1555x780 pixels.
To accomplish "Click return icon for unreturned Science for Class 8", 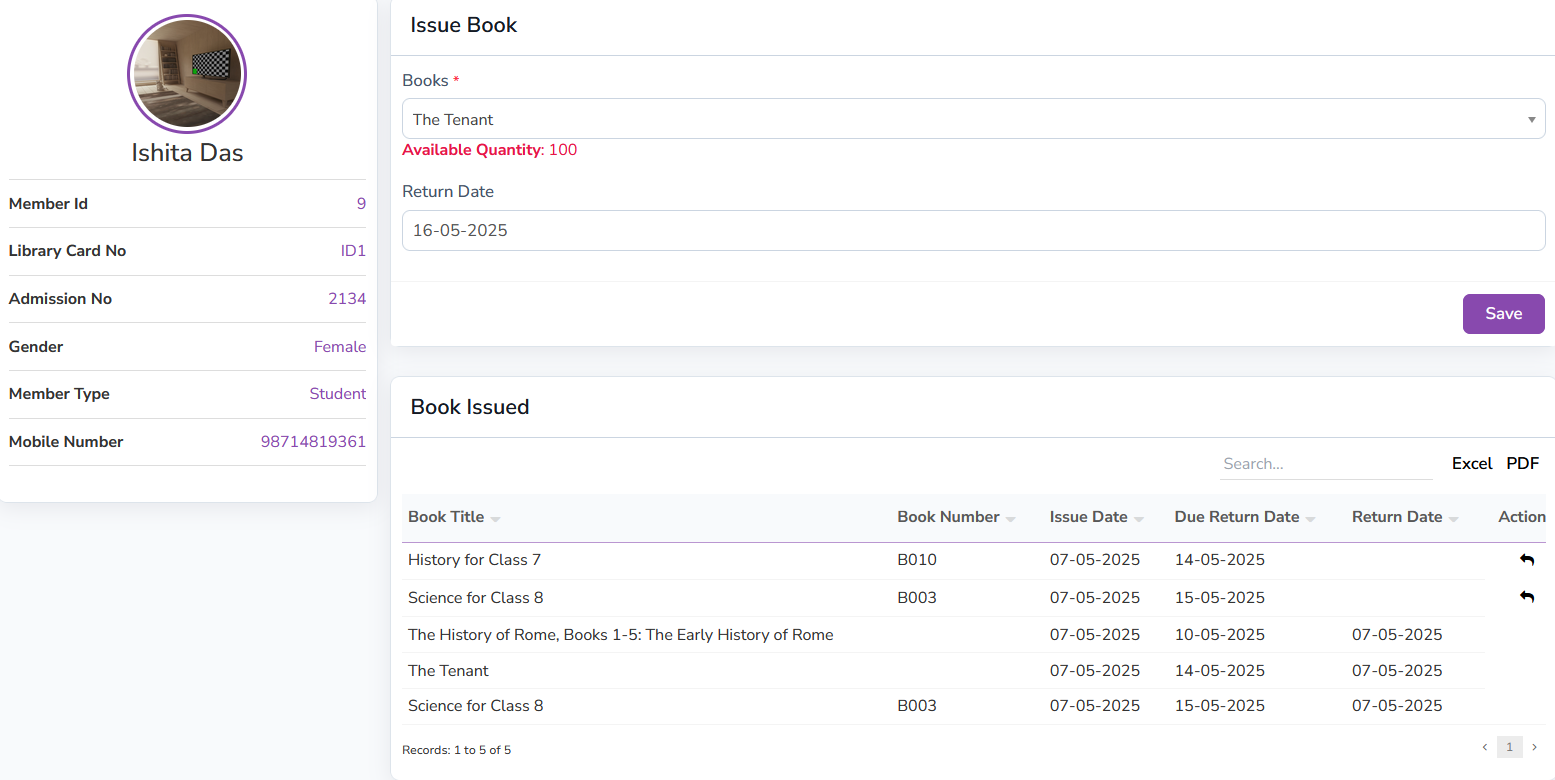I will (1526, 597).
